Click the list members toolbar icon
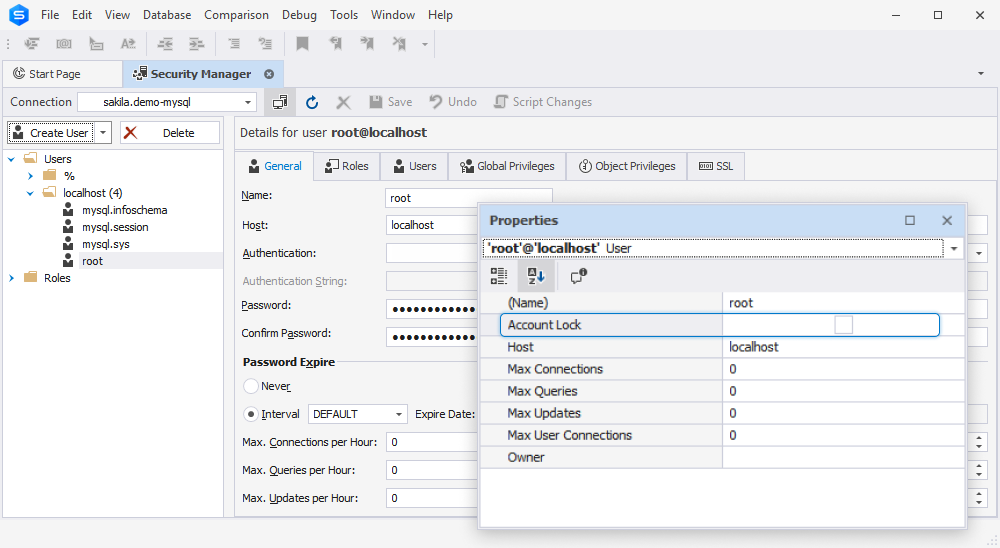1000x548 pixels. point(31,44)
